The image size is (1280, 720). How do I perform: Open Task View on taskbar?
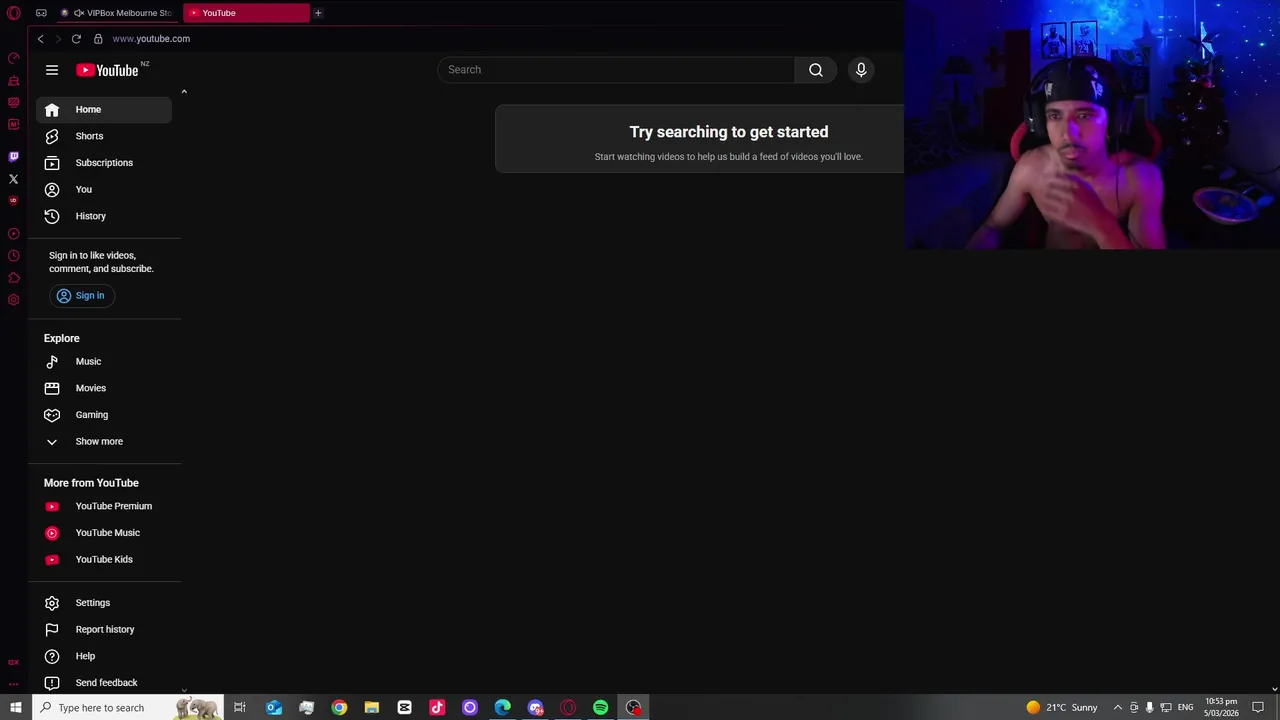pyautogui.click(x=240, y=708)
